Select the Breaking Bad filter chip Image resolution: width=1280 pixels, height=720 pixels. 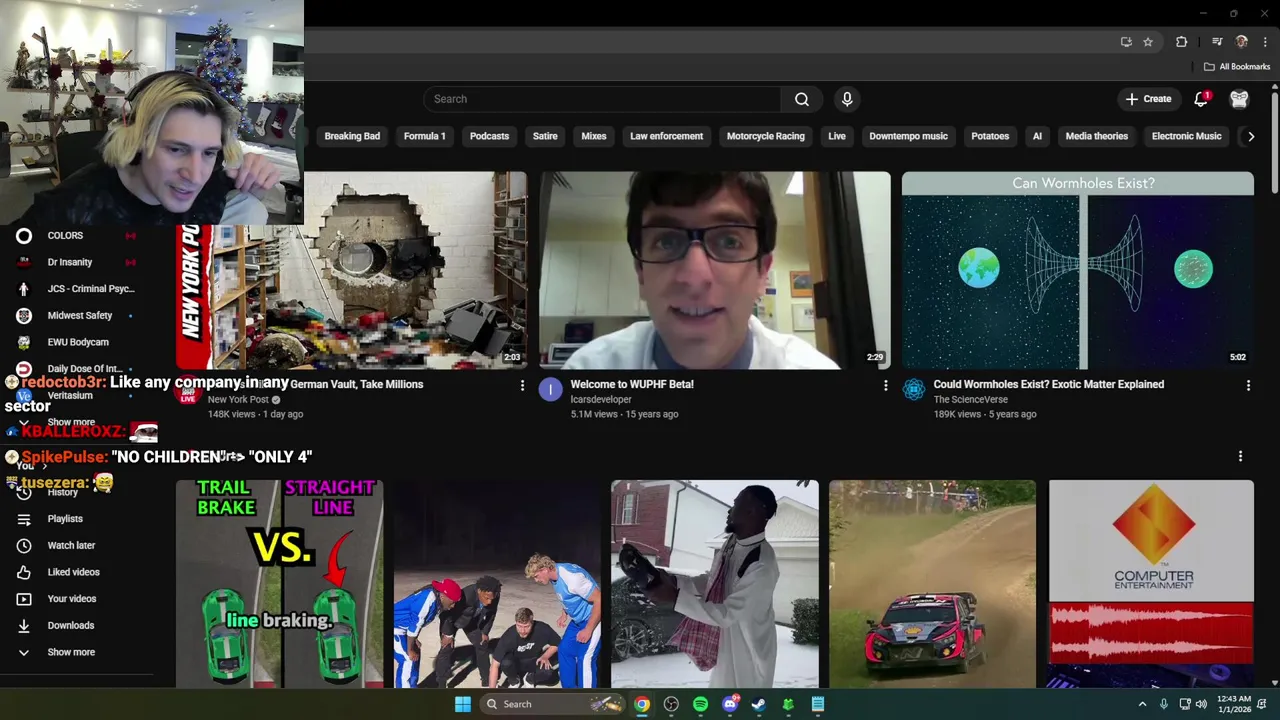(352, 136)
